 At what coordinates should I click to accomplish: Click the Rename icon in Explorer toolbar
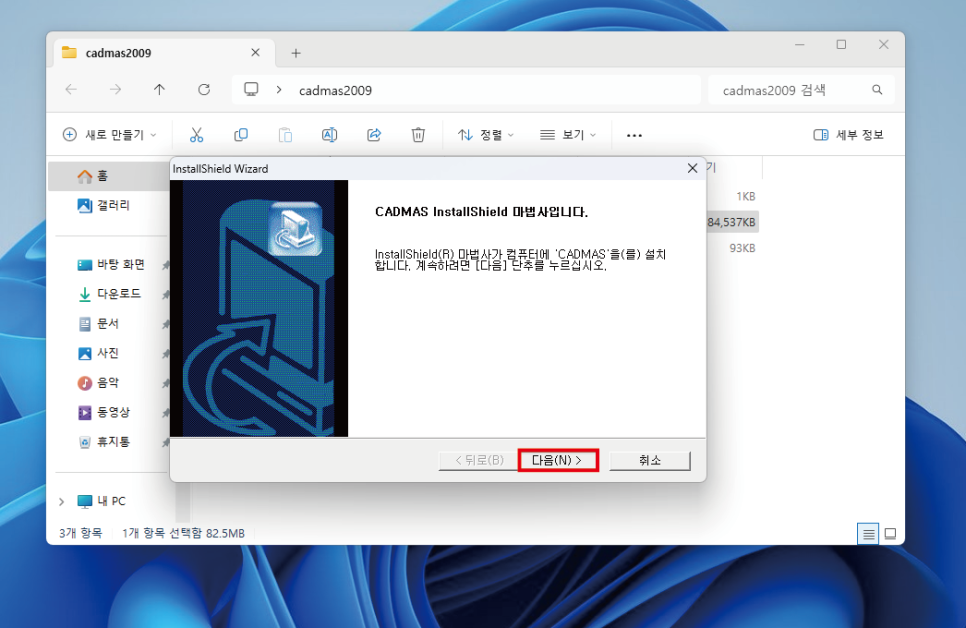(330, 134)
